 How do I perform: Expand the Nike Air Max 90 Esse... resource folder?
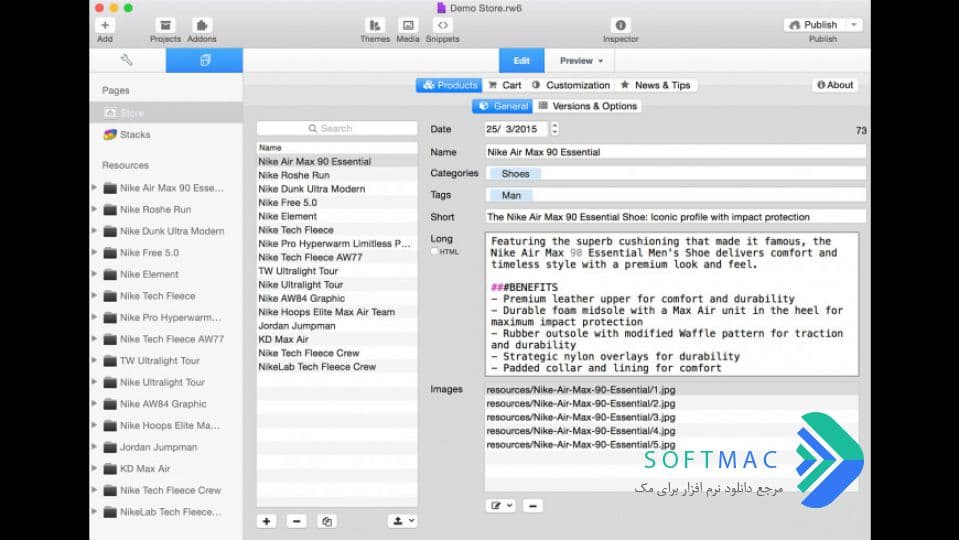click(94, 187)
